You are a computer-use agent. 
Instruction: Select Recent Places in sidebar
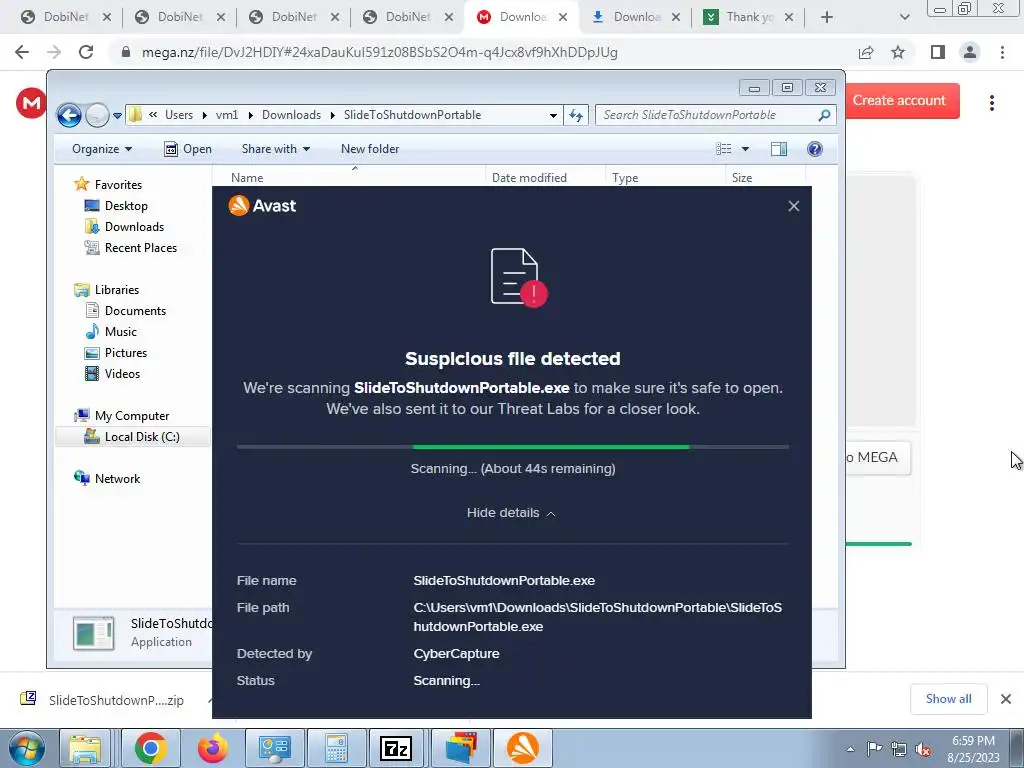140,248
